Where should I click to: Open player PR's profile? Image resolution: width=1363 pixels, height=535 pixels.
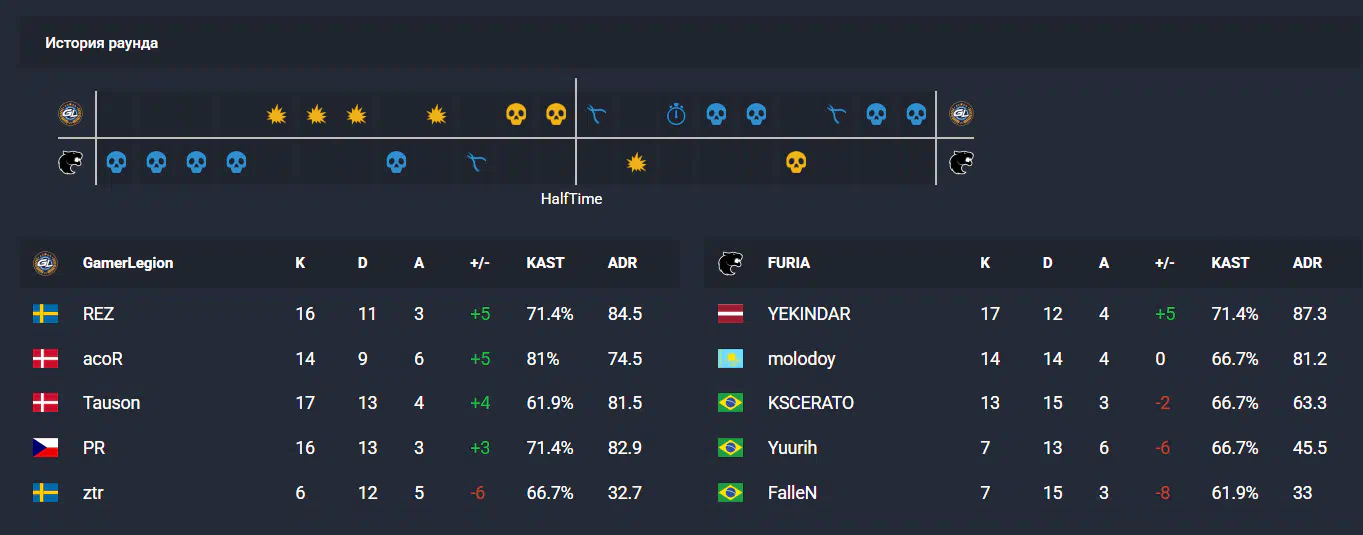94,448
